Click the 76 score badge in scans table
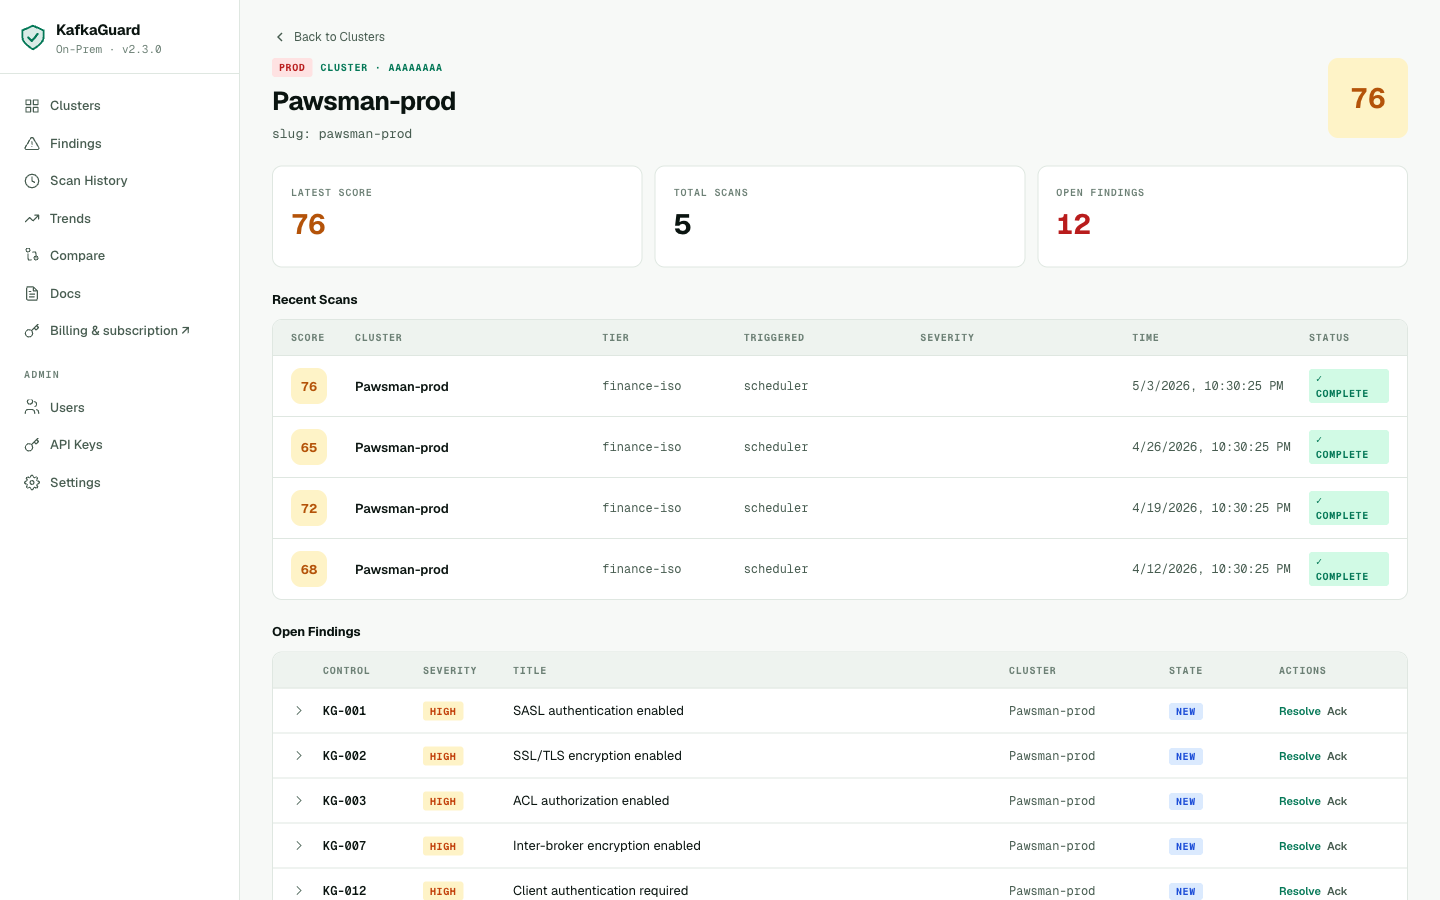Screen dimensions: 1440x900 pos(309,386)
